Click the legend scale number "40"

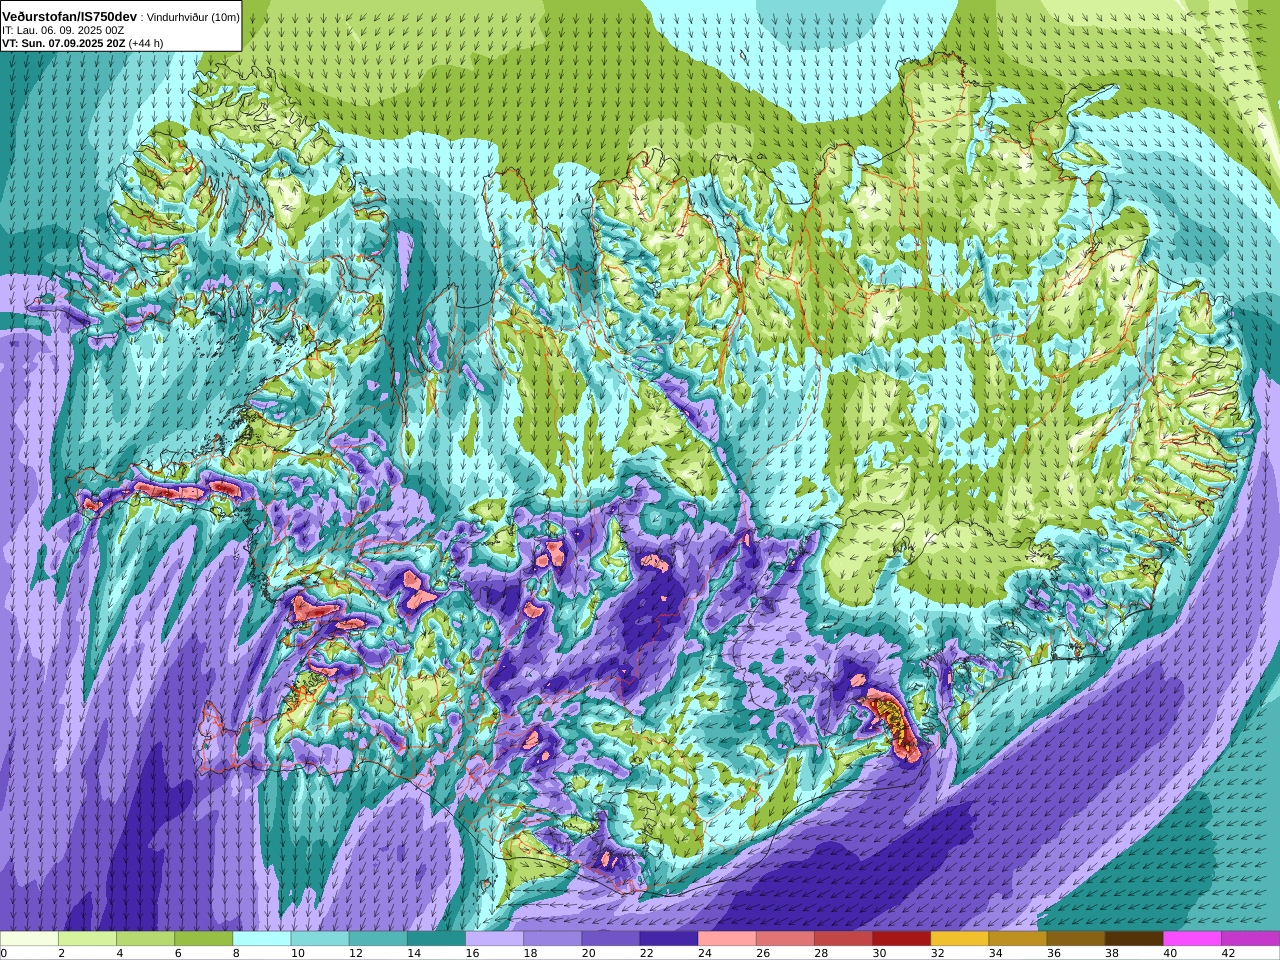[x=1170, y=953]
